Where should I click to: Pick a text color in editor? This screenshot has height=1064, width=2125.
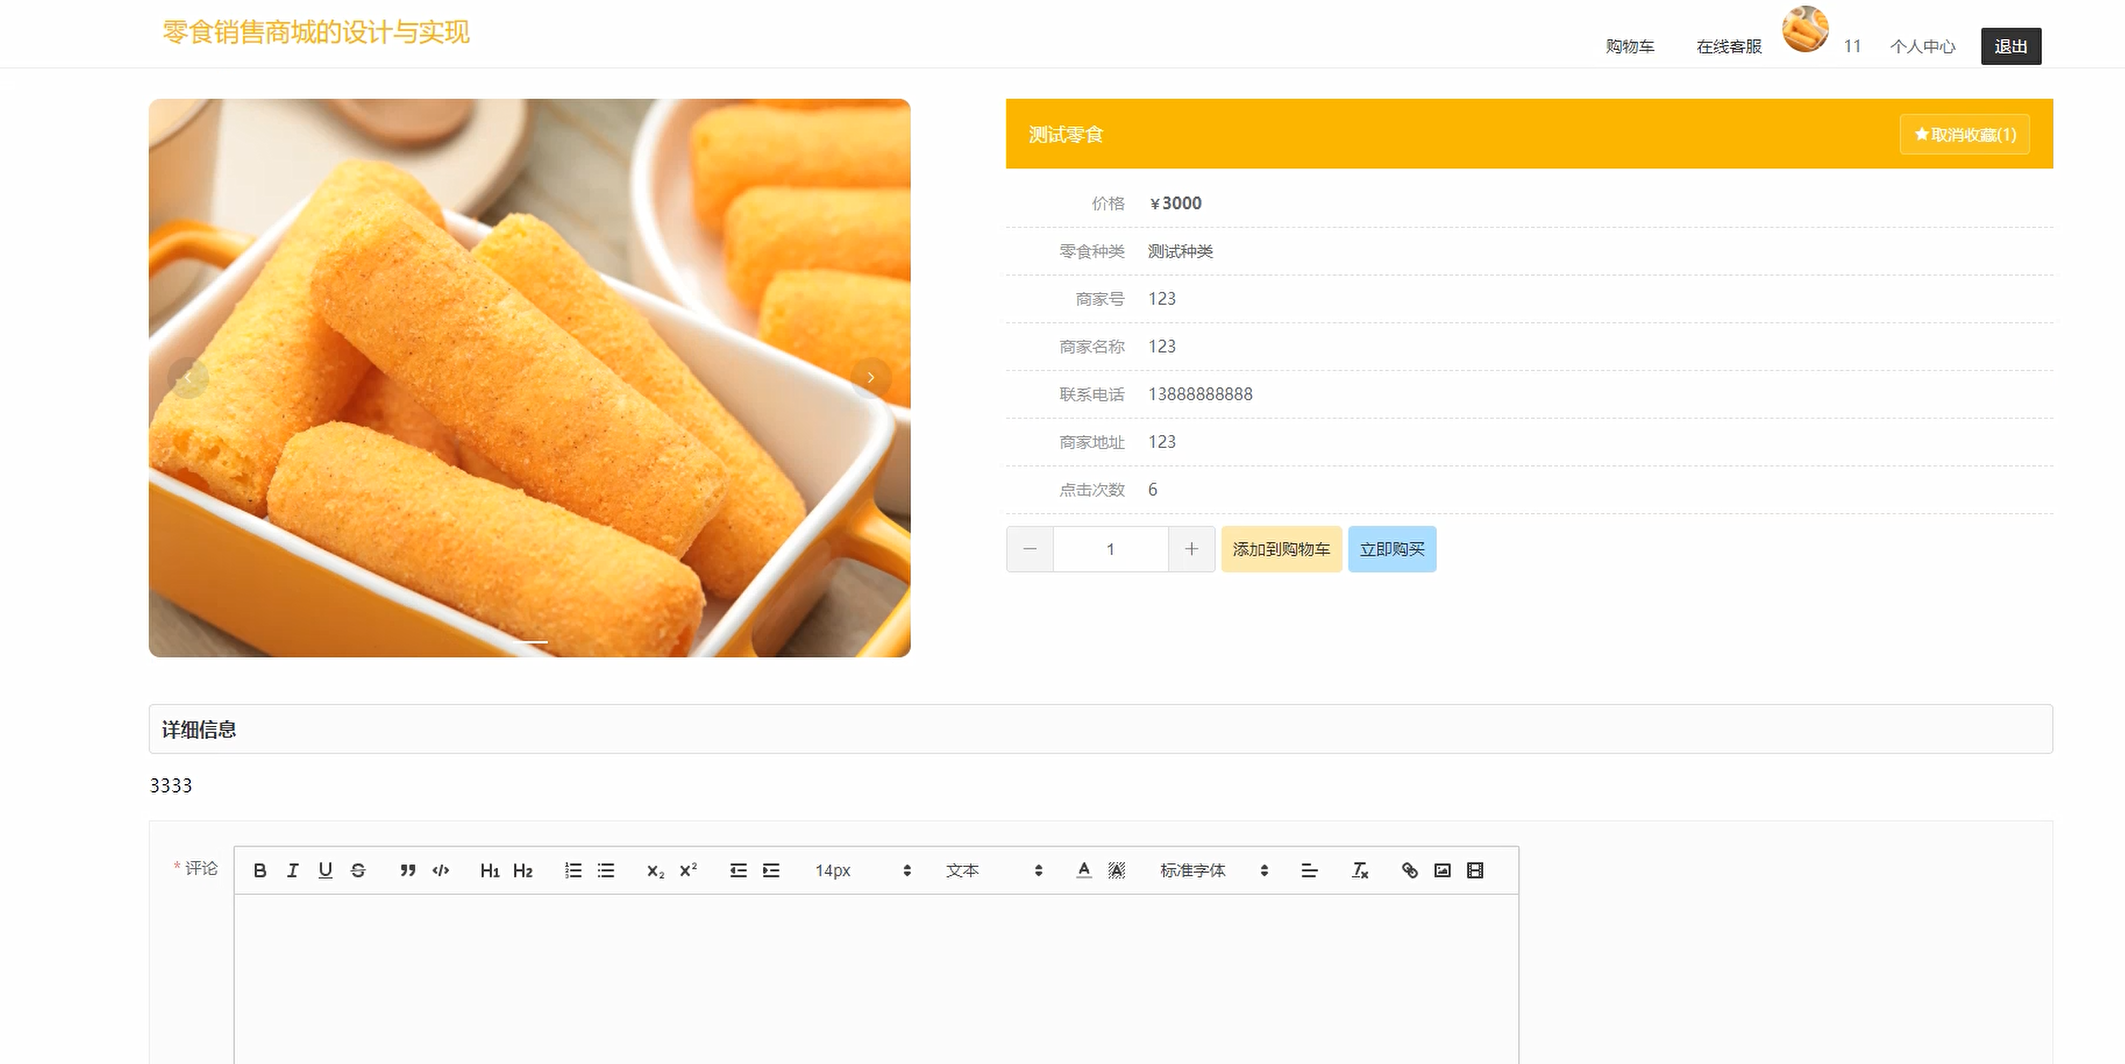(1084, 871)
